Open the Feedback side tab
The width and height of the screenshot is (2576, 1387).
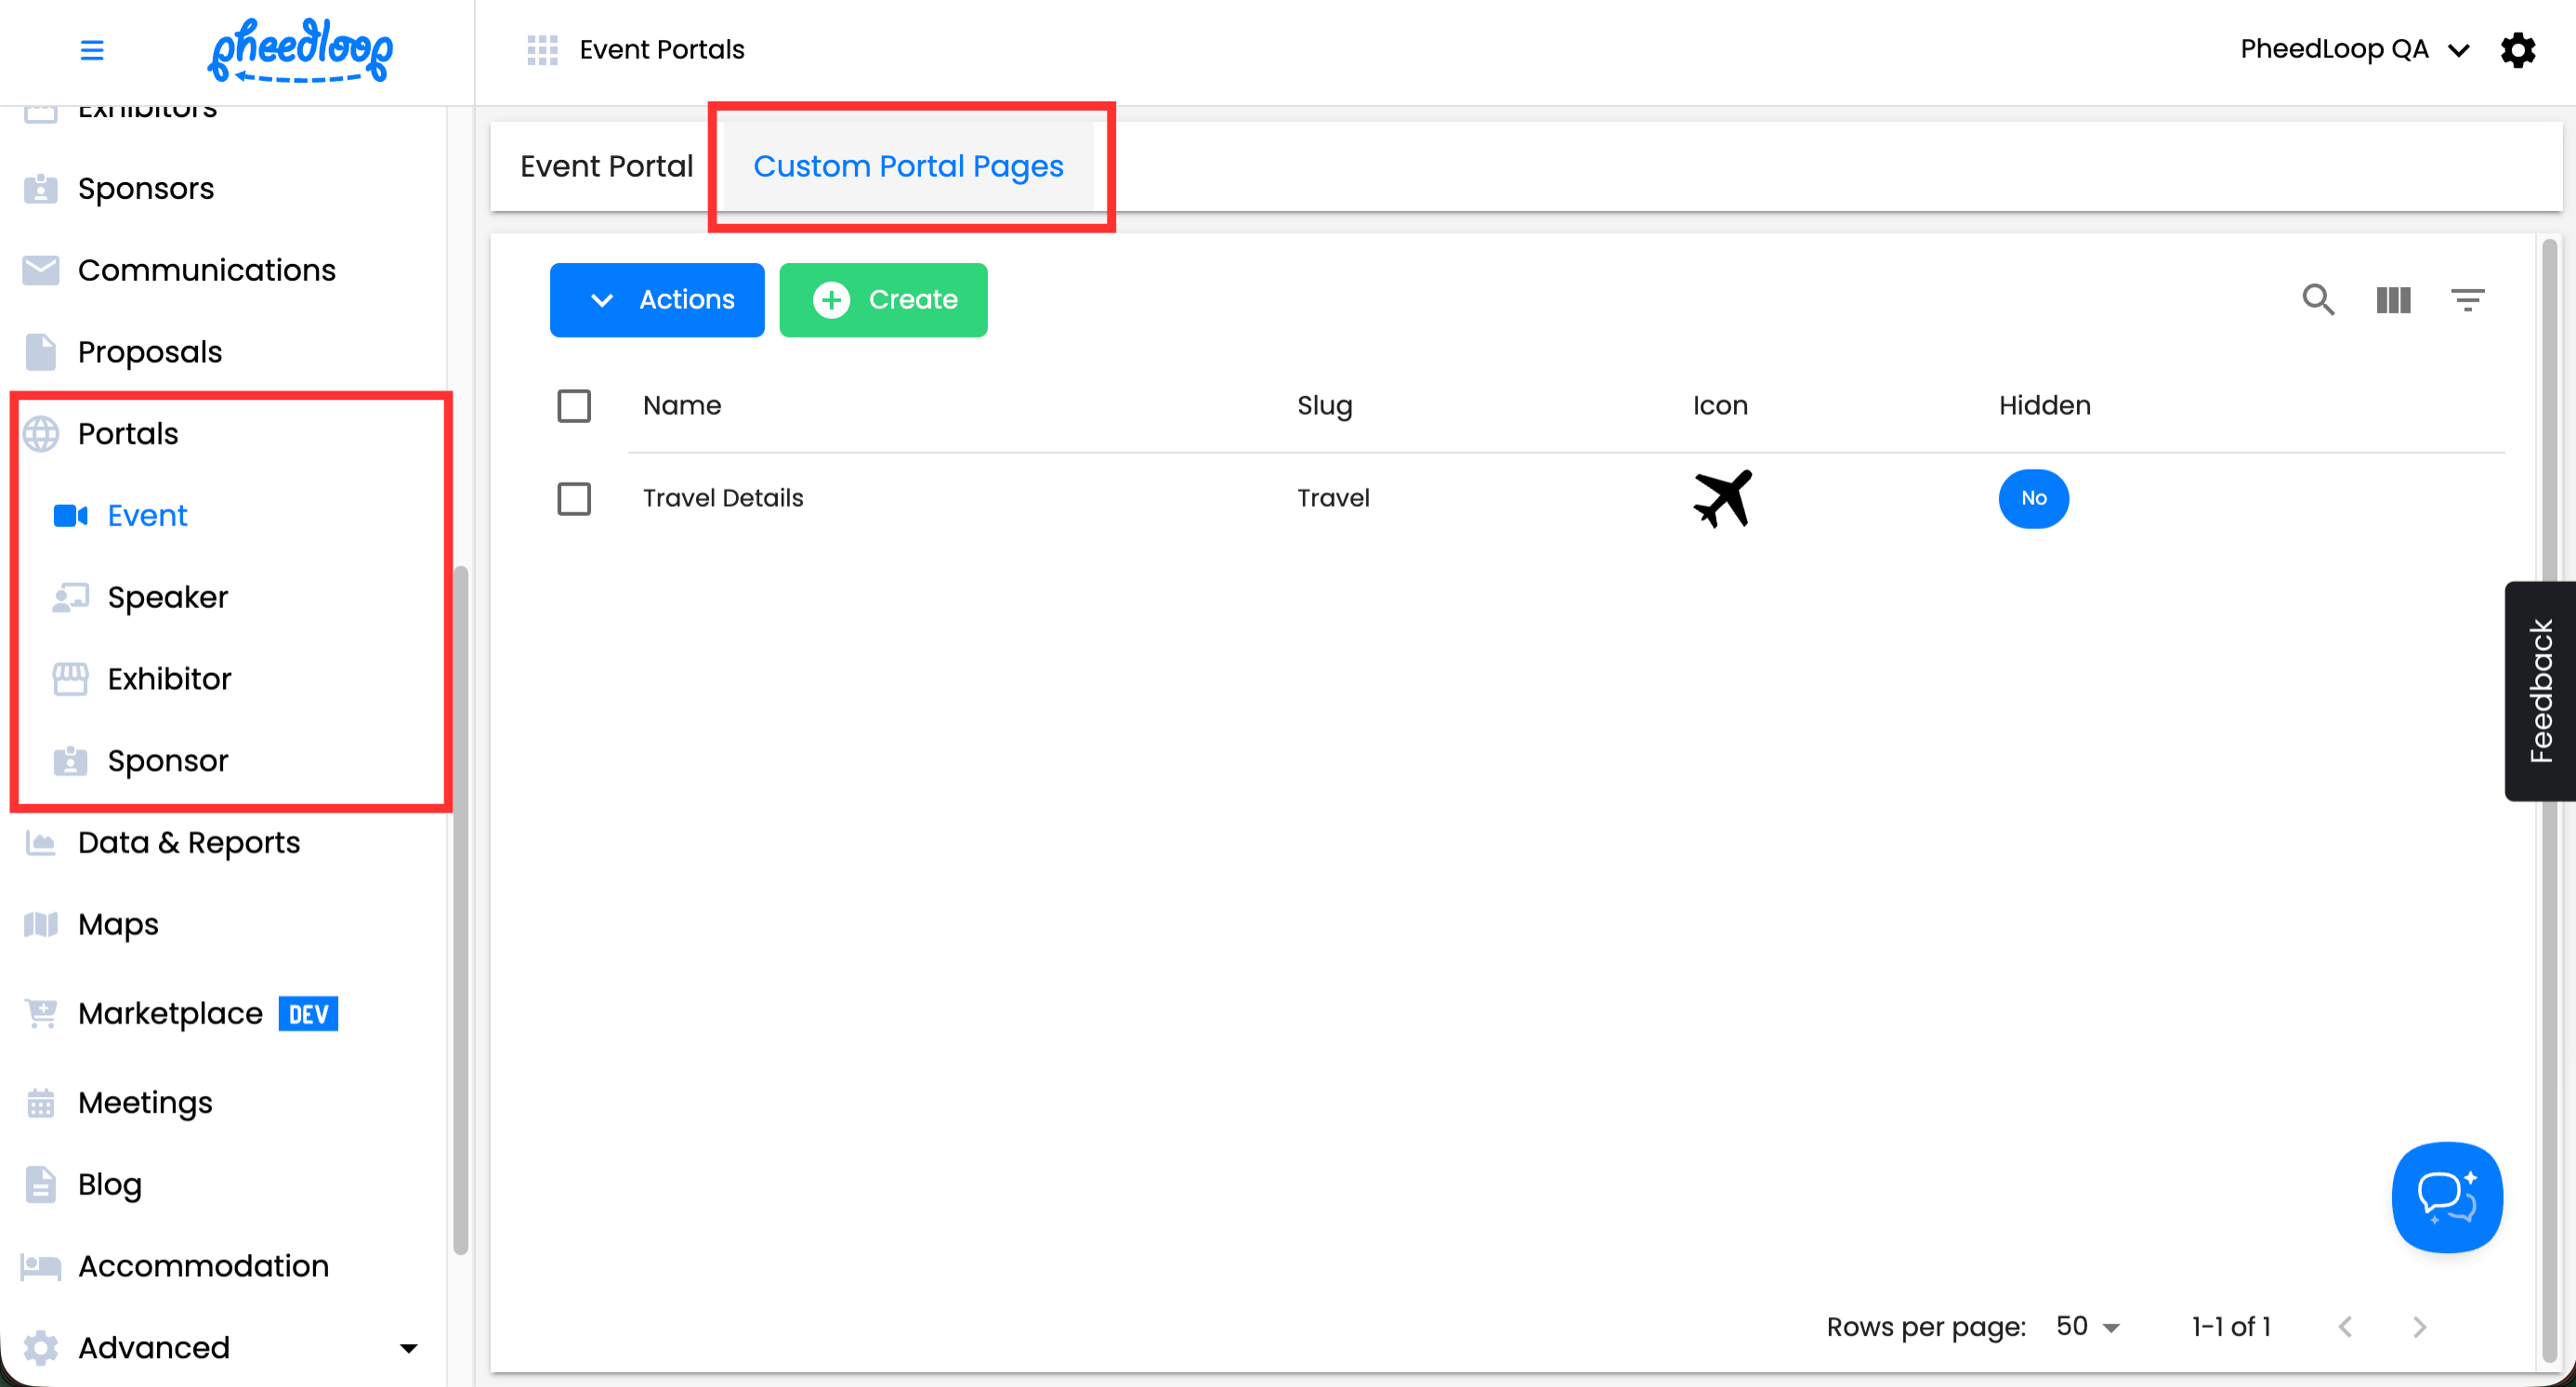click(2540, 690)
